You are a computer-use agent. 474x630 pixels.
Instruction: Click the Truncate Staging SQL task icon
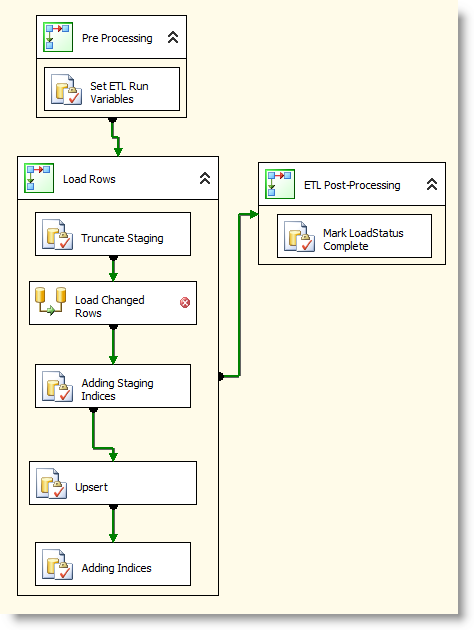coord(57,234)
